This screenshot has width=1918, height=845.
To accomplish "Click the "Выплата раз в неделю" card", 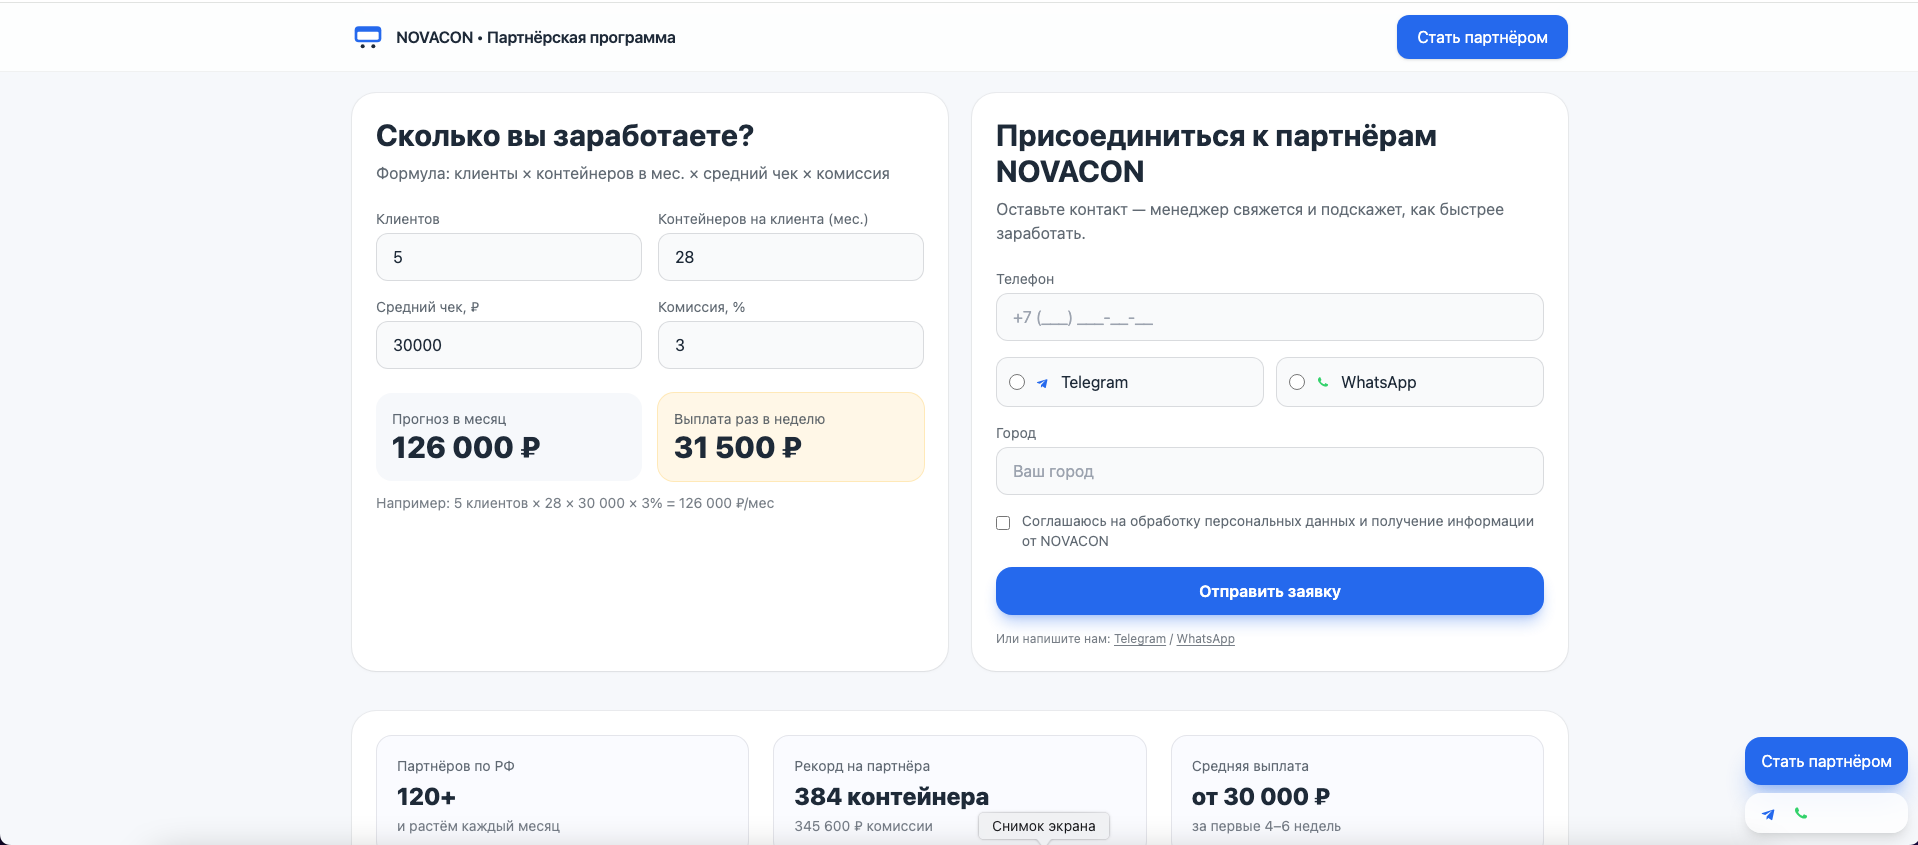I will click(790, 437).
